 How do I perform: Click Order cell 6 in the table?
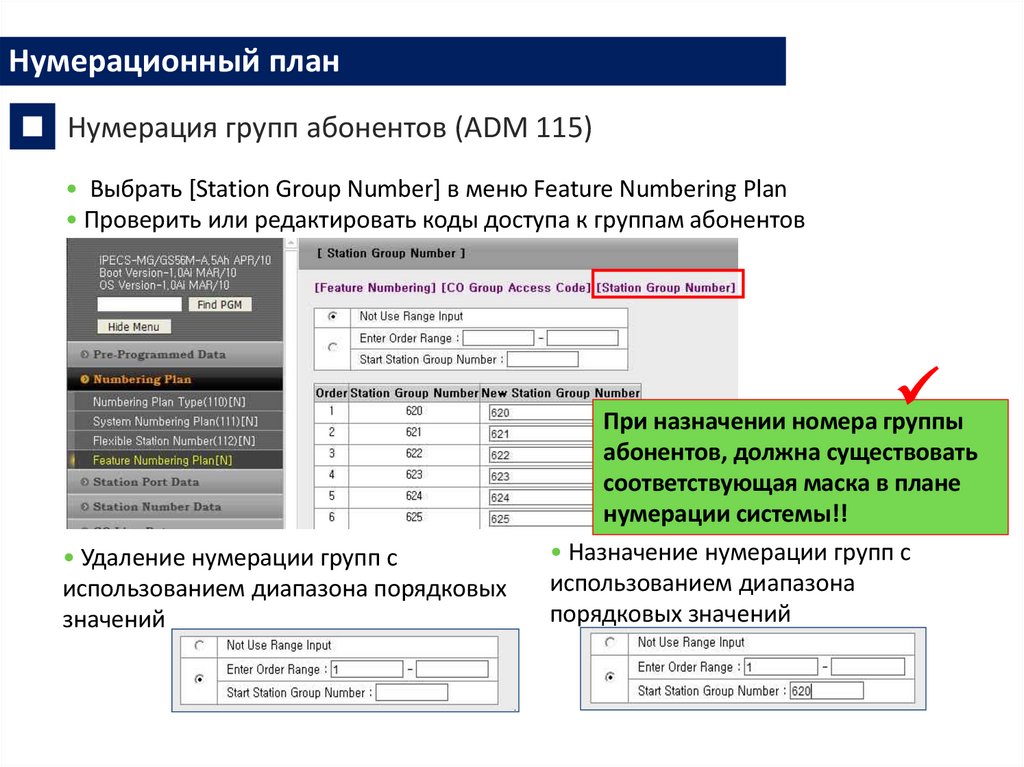point(331,517)
